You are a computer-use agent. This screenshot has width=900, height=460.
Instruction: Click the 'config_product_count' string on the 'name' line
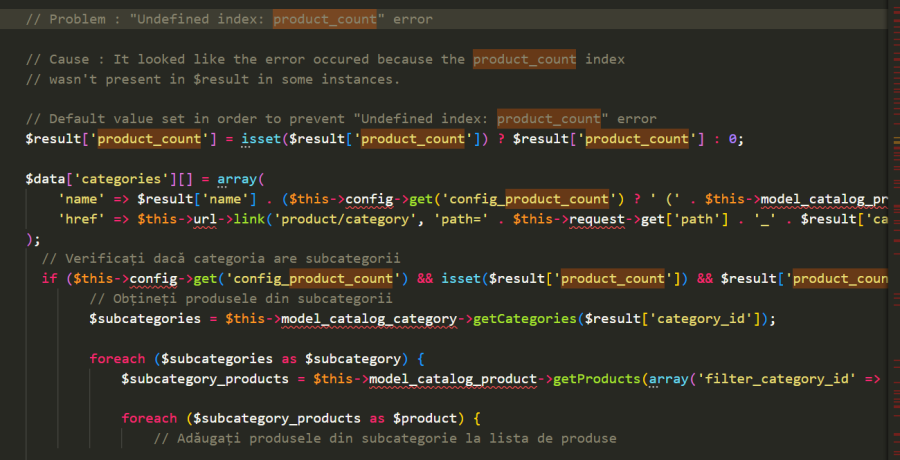click(x=528, y=199)
